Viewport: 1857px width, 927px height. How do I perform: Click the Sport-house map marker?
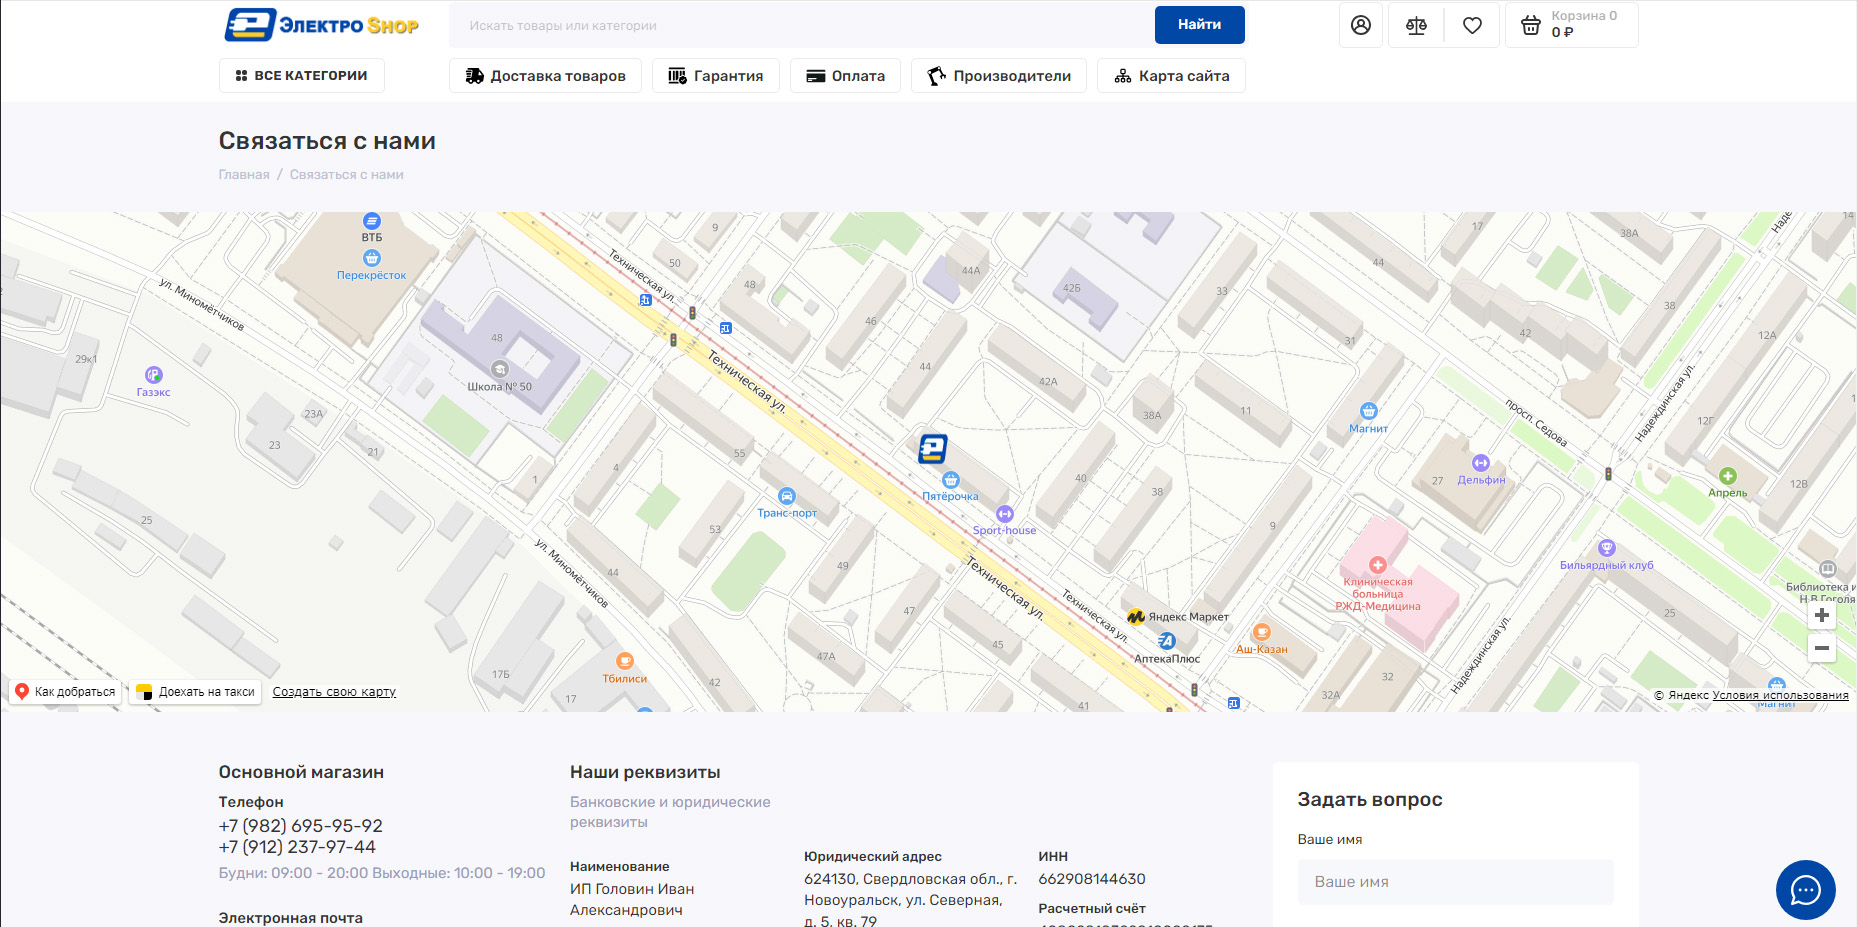pyautogui.click(x=1005, y=514)
